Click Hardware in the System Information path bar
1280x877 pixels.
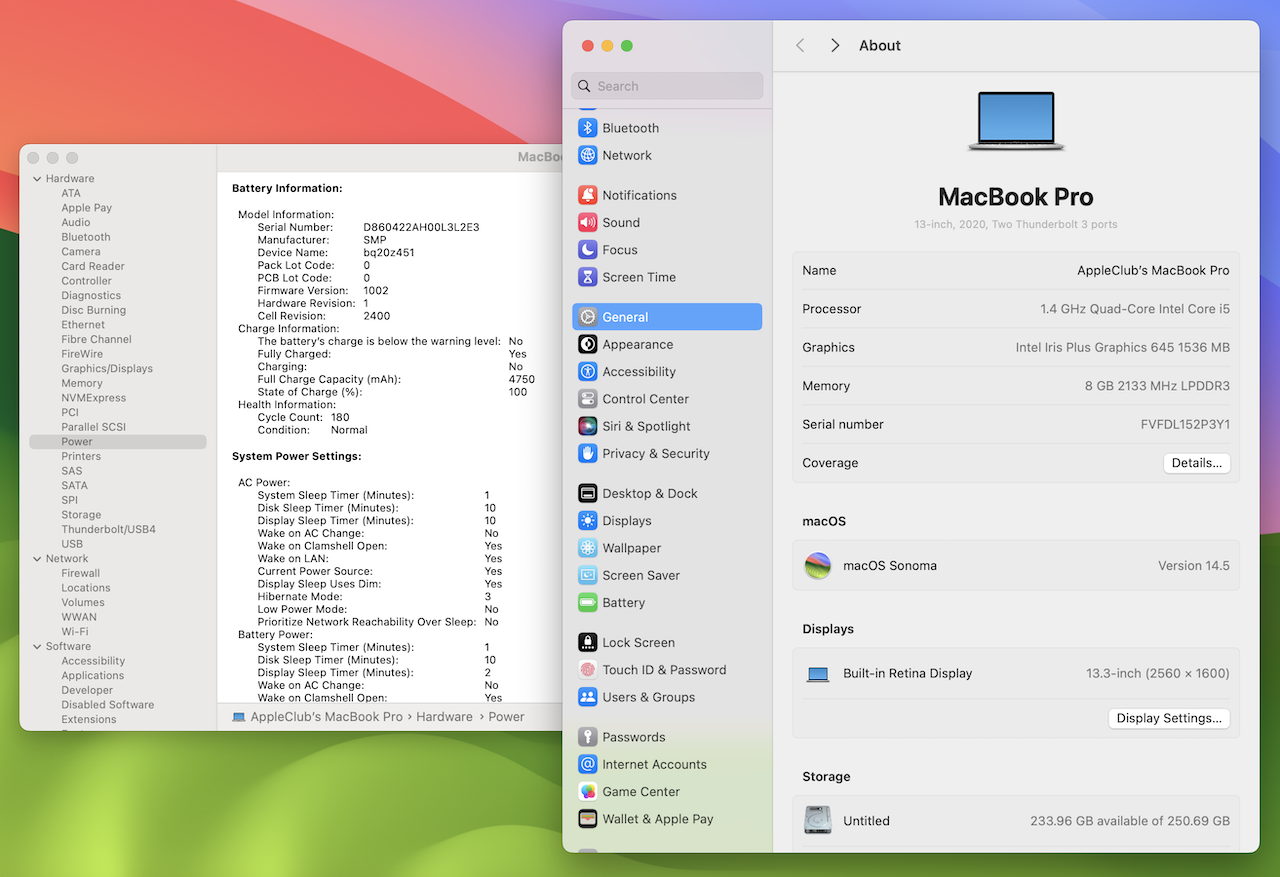tap(445, 717)
